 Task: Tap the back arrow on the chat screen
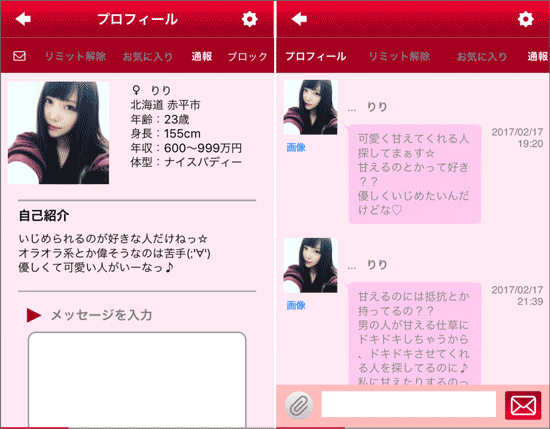coord(299,19)
